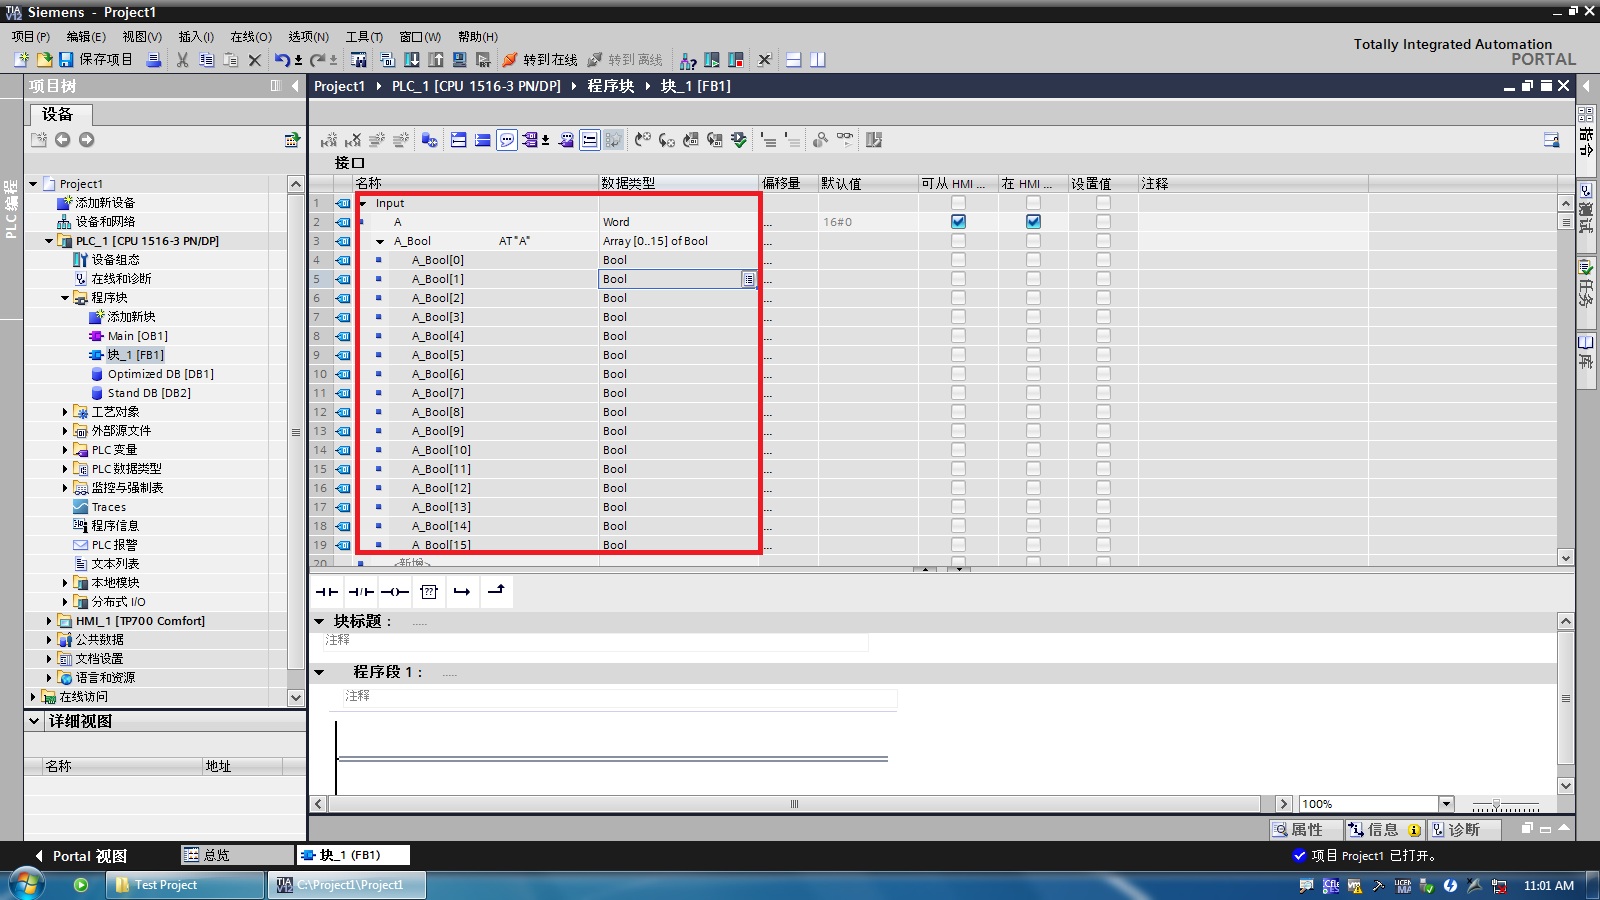This screenshot has height=900, width=1600.
Task: Switch to Portal 视图
Action: pos(81,856)
